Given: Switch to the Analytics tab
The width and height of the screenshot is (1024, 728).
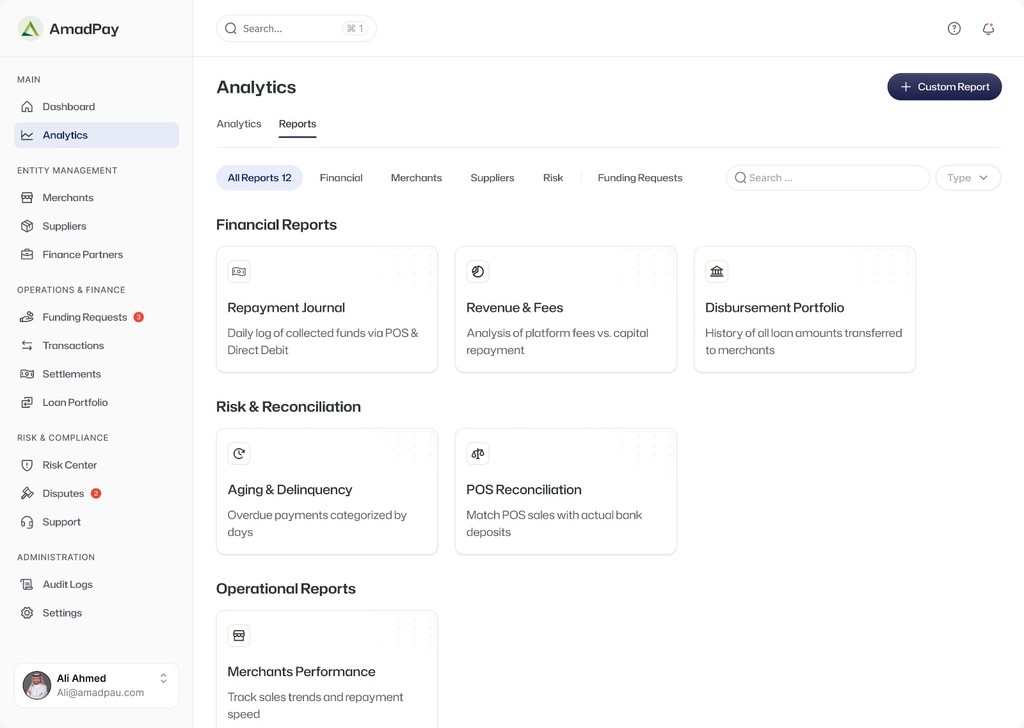Looking at the screenshot, I should click(x=239, y=124).
